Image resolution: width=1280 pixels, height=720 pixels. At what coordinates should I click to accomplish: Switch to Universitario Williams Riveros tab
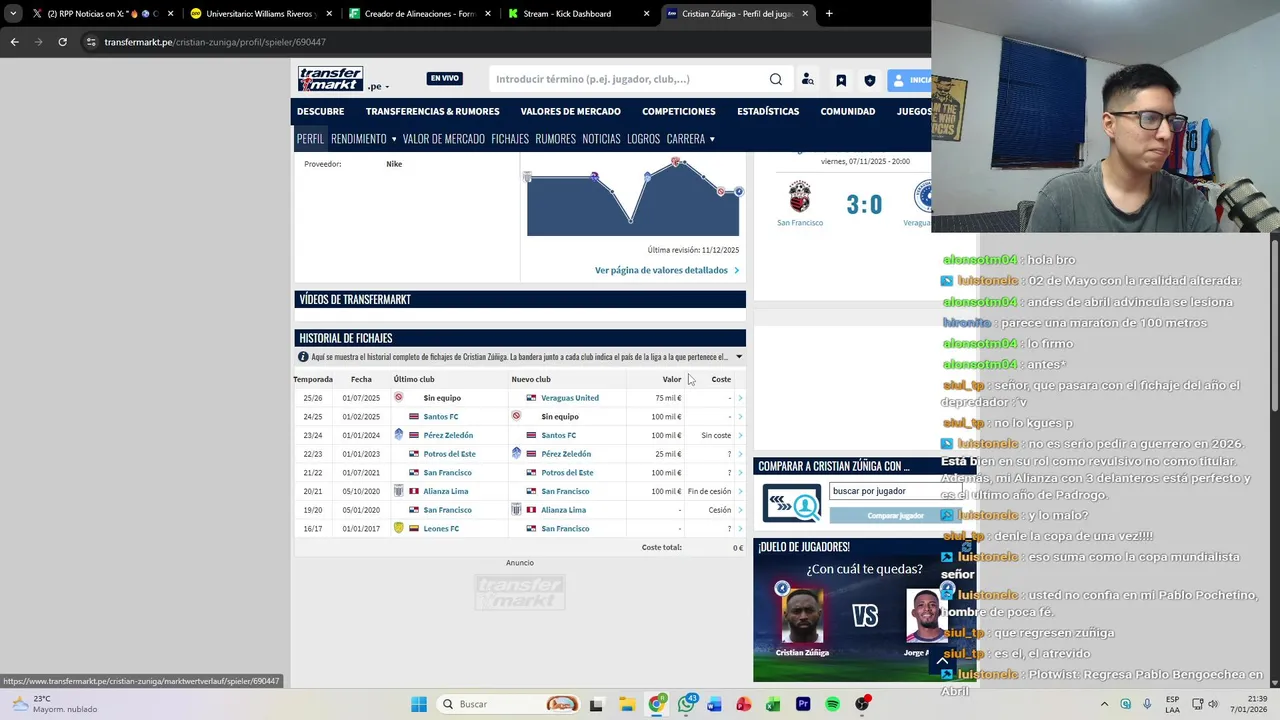[260, 14]
